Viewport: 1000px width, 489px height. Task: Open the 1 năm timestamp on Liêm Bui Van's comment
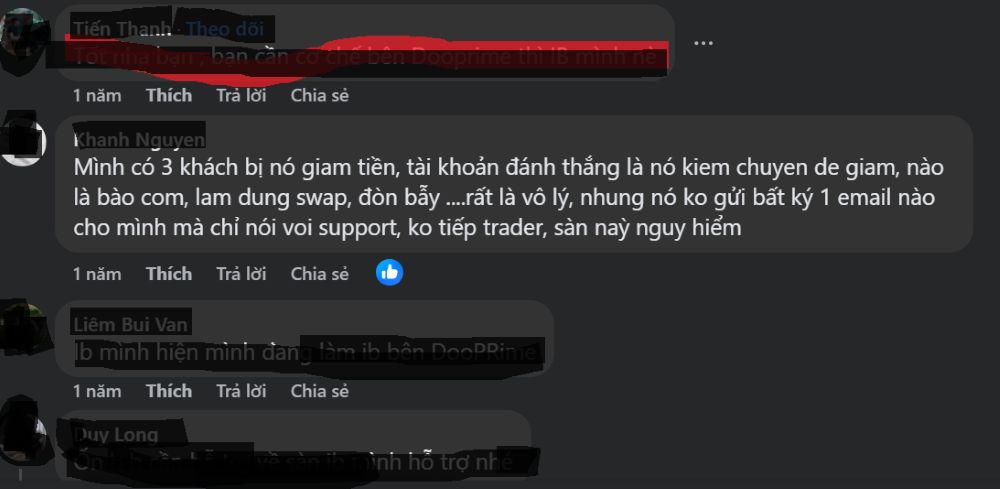point(97,391)
